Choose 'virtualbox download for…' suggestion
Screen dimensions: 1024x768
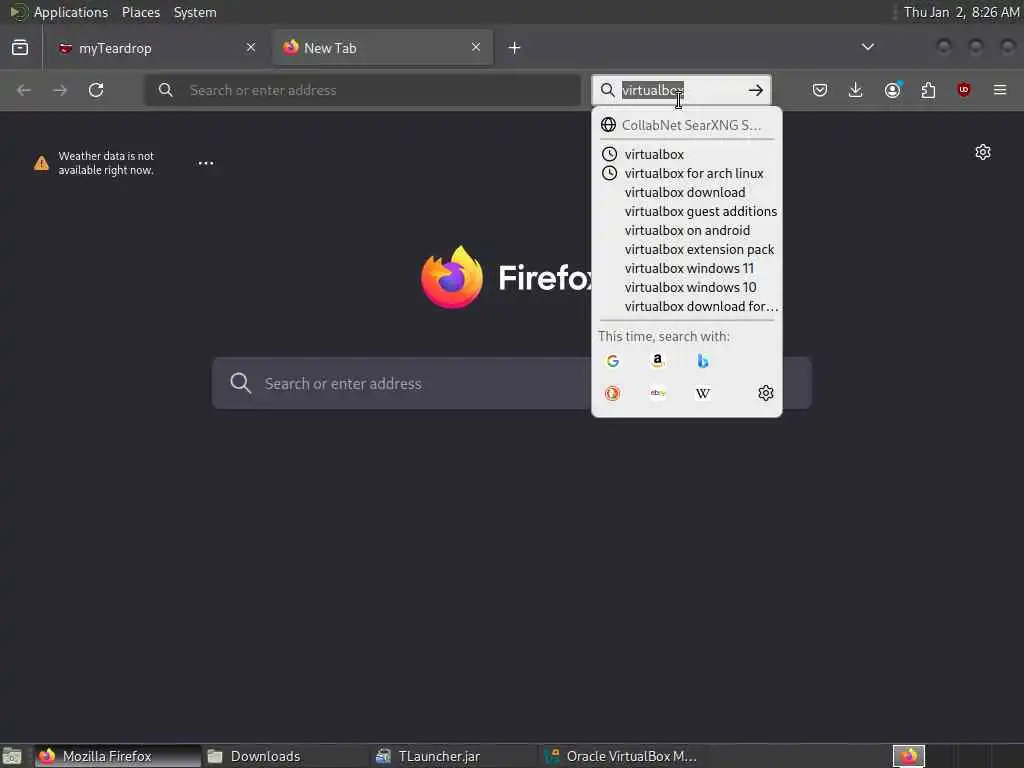tap(686, 306)
